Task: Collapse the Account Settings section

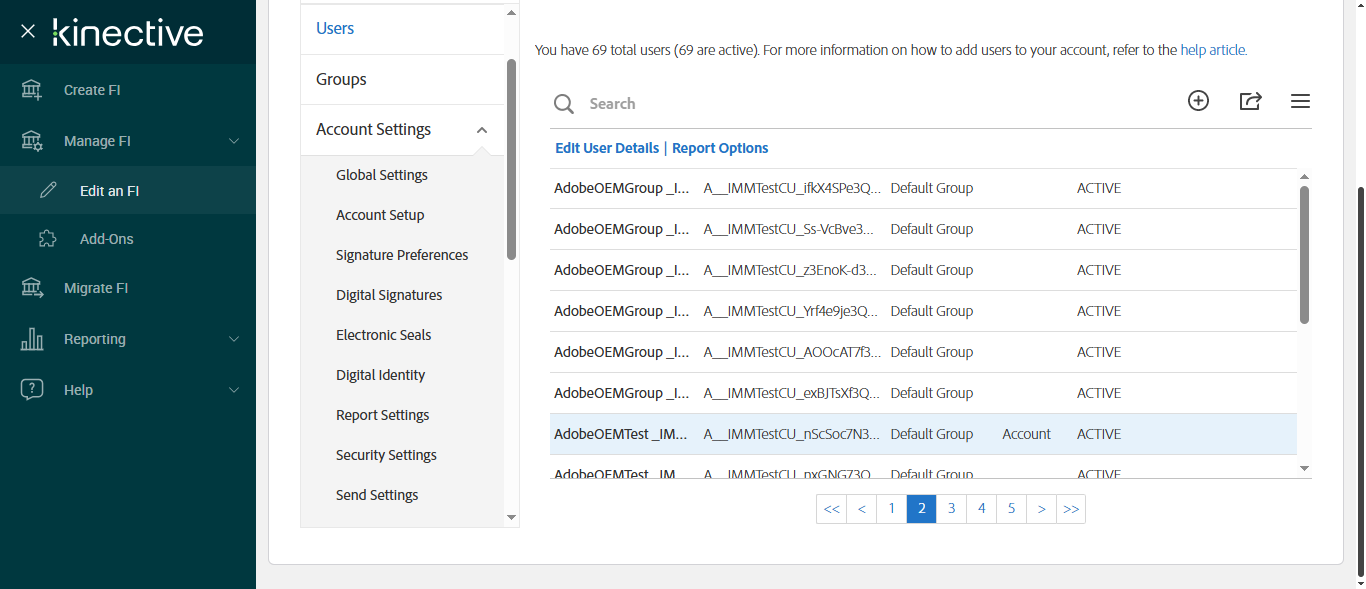Action: pos(482,130)
